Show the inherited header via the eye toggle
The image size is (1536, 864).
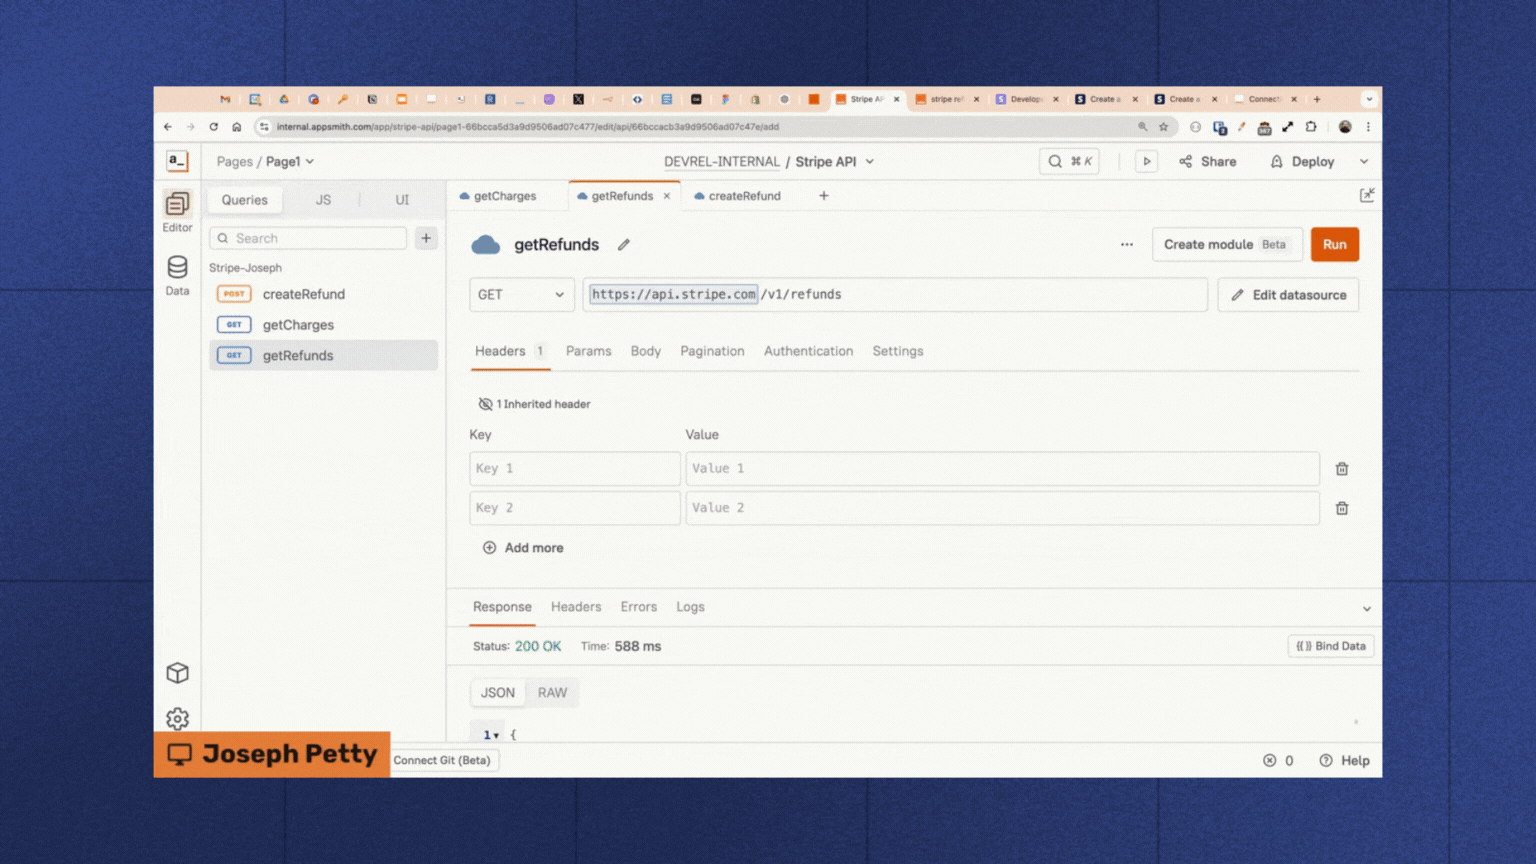(x=486, y=404)
